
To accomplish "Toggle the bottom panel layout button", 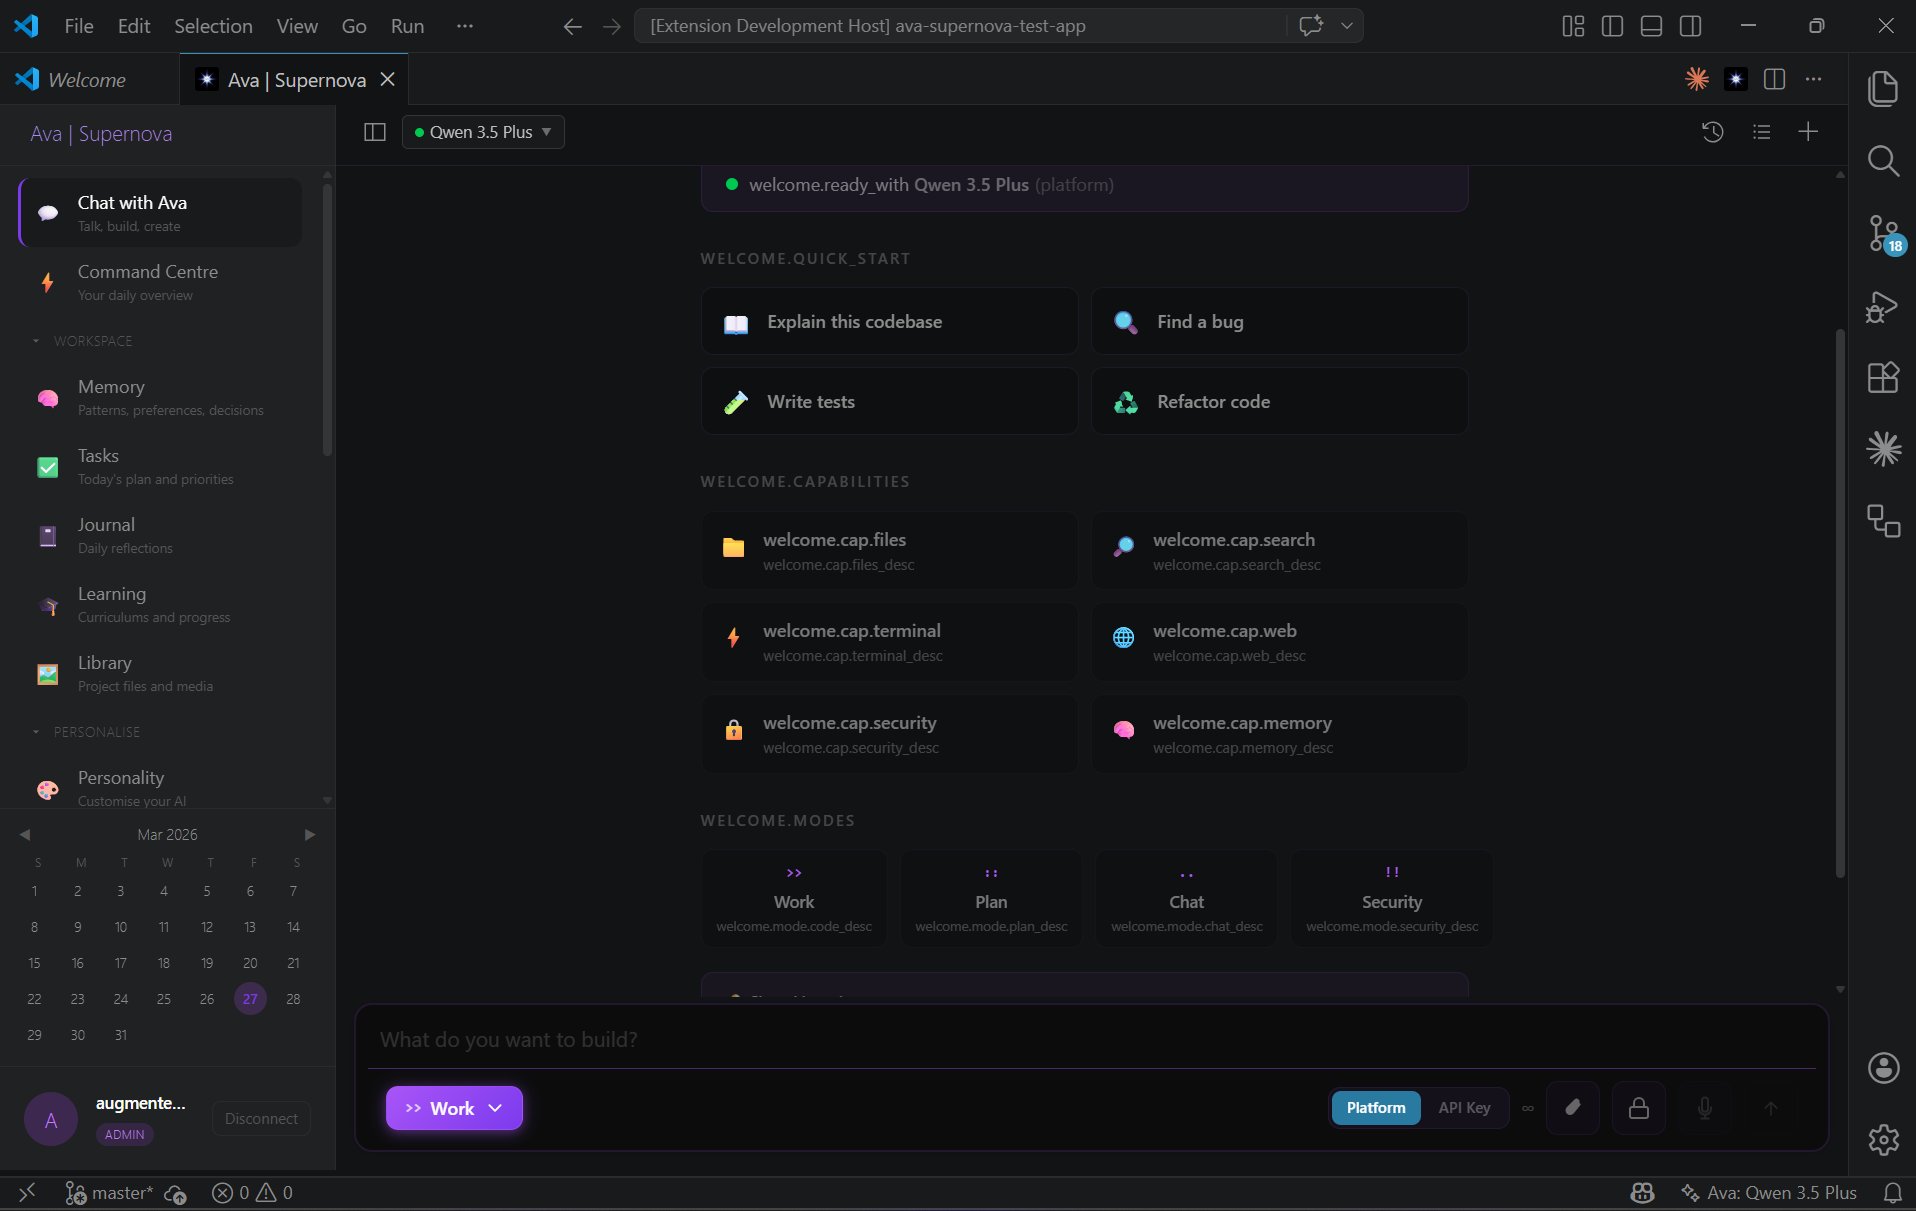I will [1651, 26].
